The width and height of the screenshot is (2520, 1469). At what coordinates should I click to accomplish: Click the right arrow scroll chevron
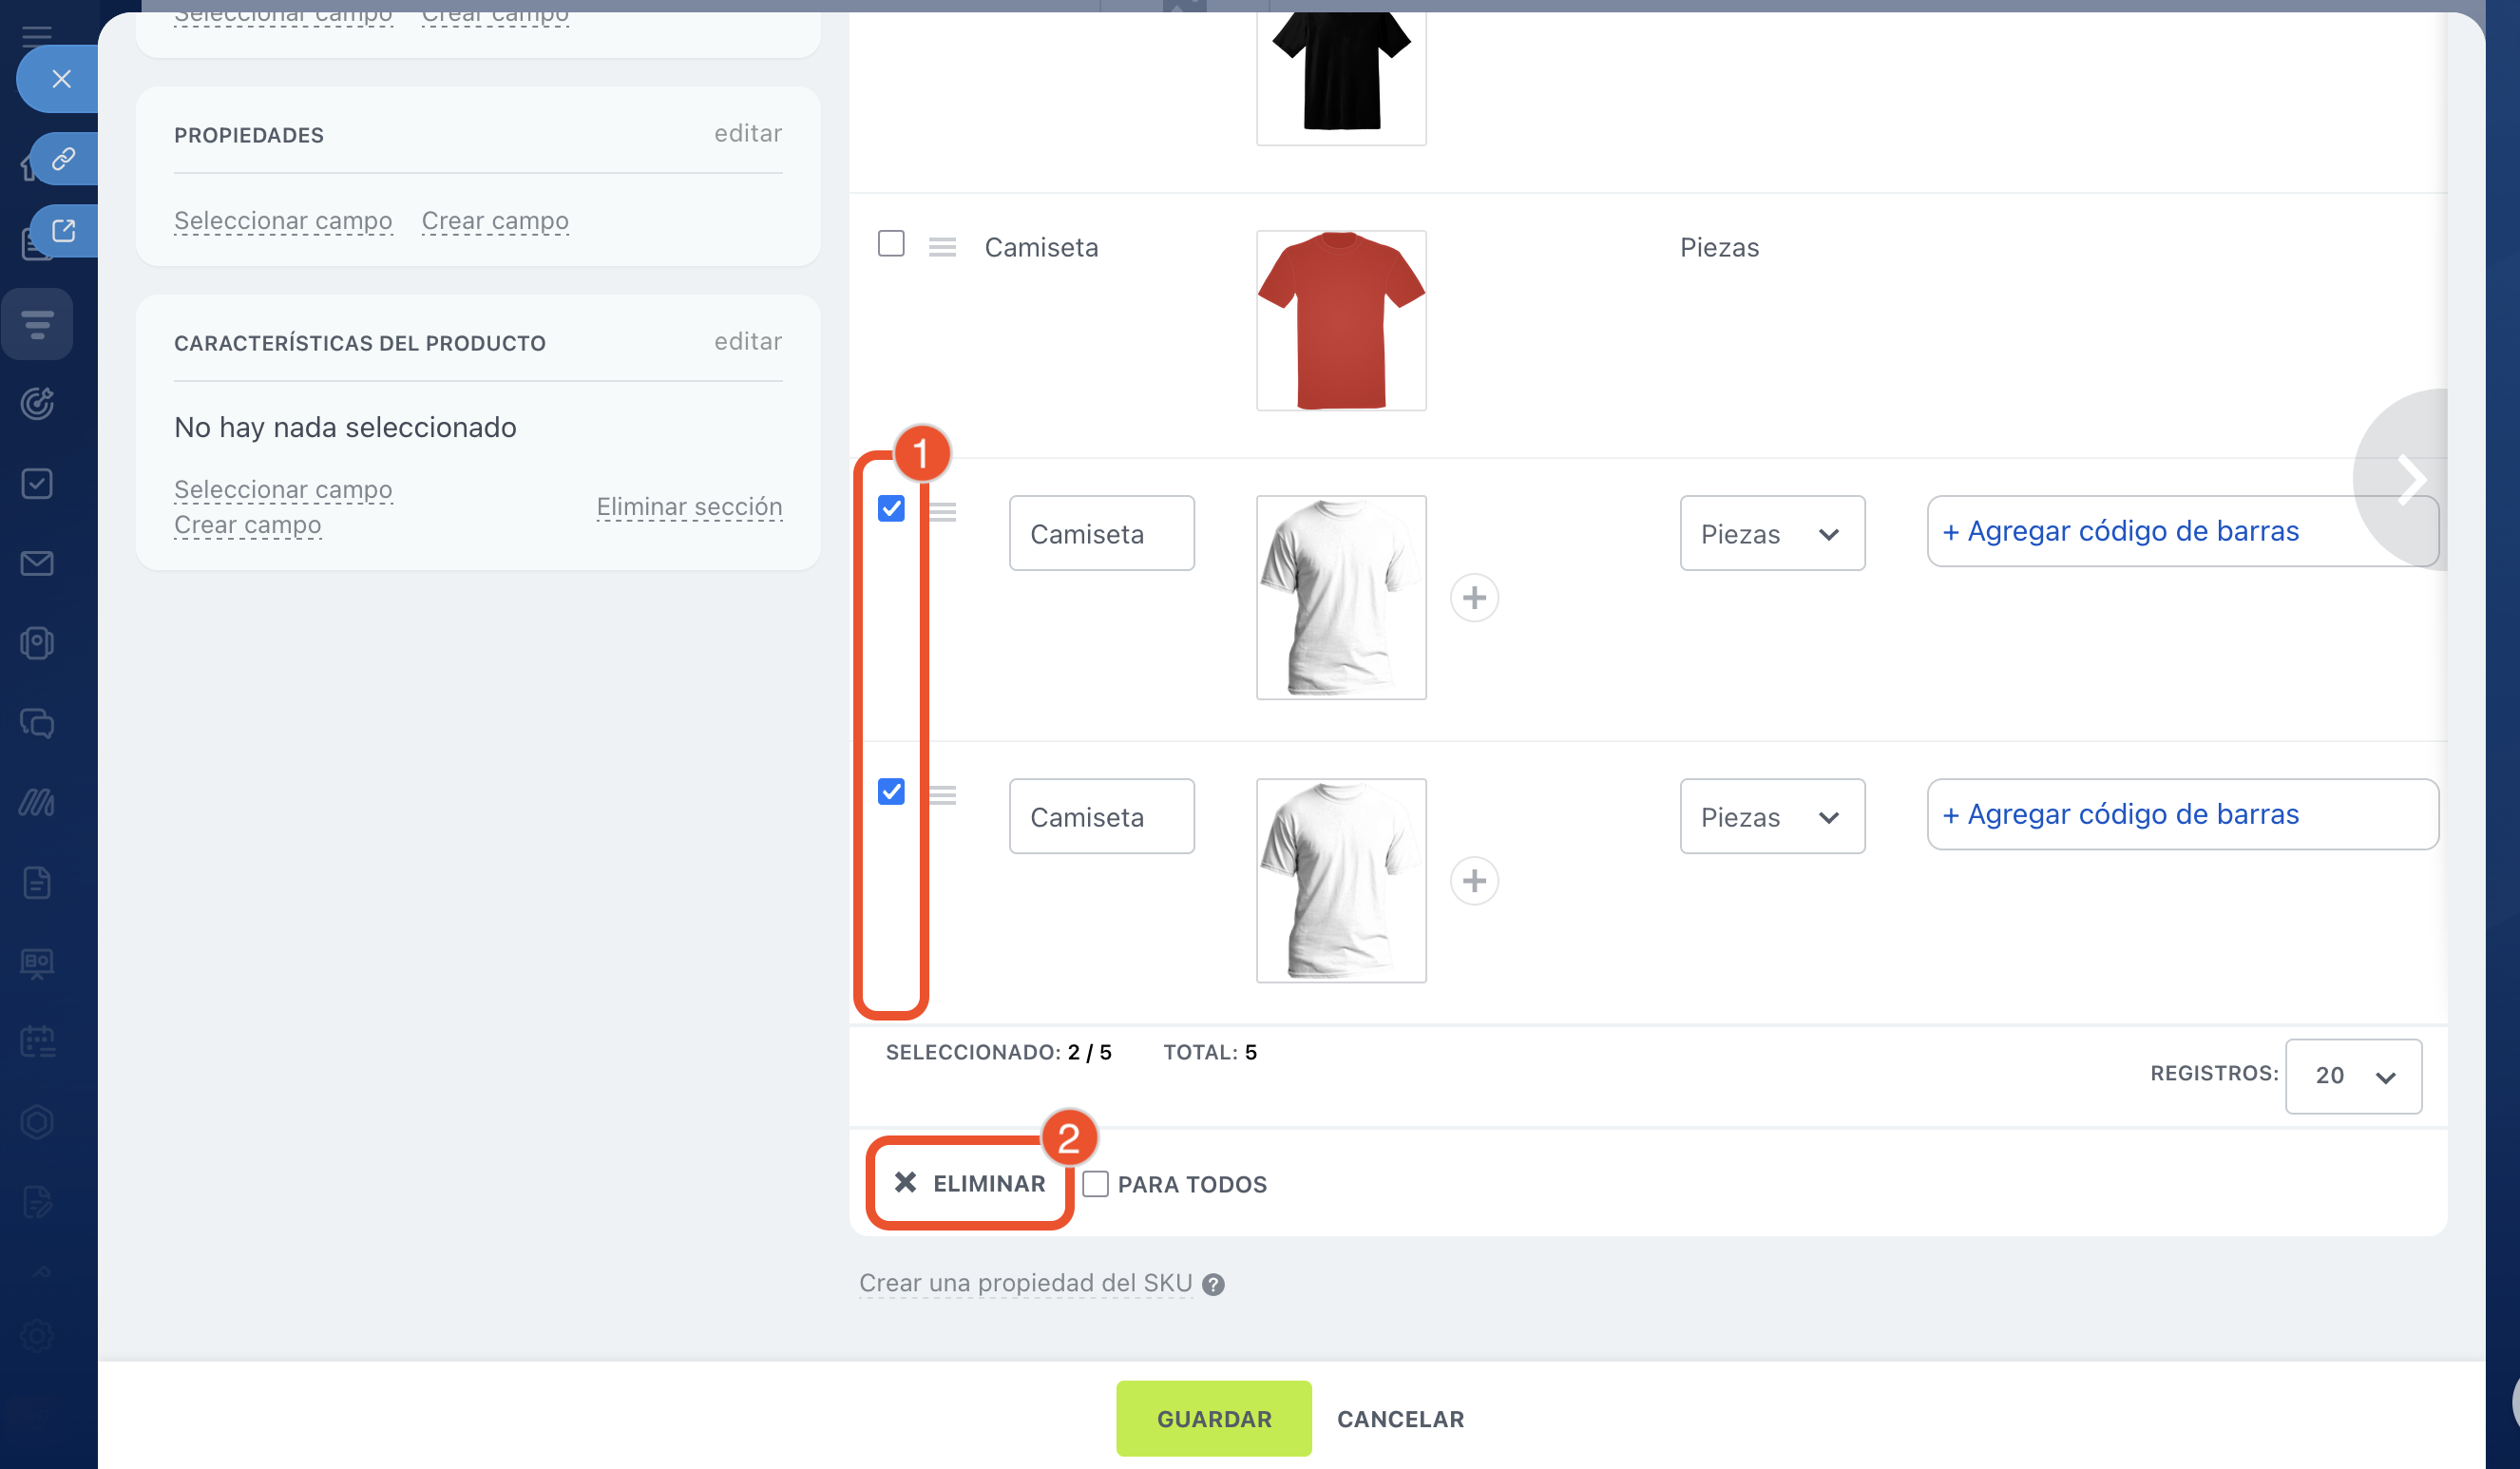[2410, 480]
